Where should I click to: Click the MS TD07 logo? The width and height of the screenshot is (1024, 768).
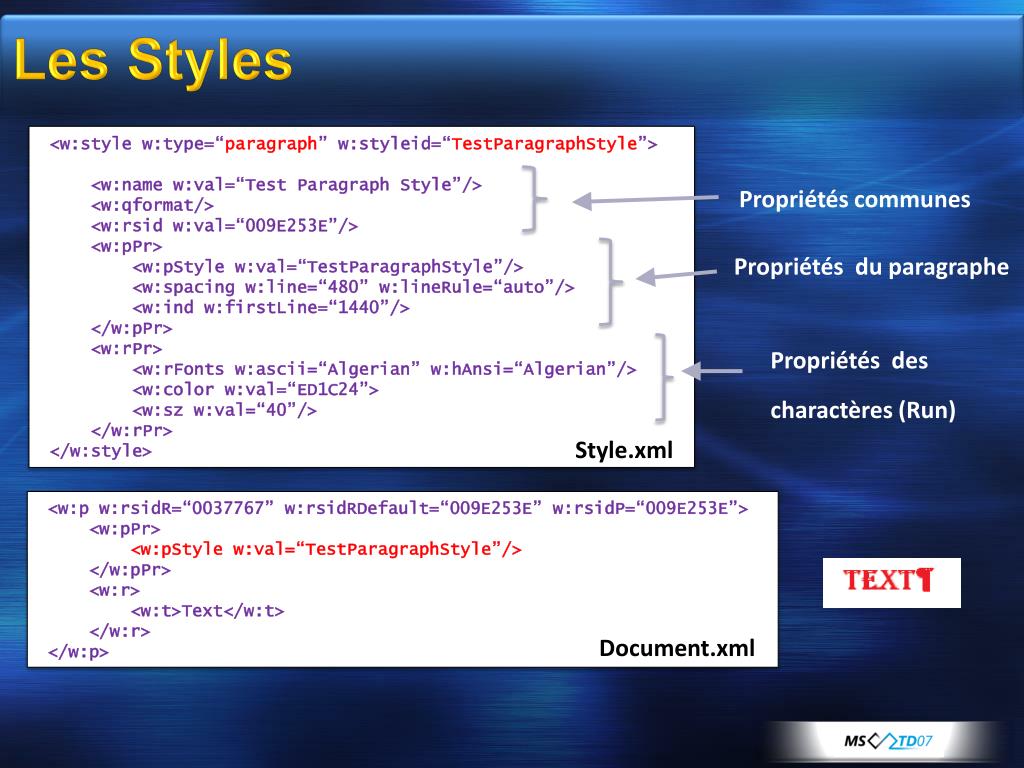tap(888, 741)
